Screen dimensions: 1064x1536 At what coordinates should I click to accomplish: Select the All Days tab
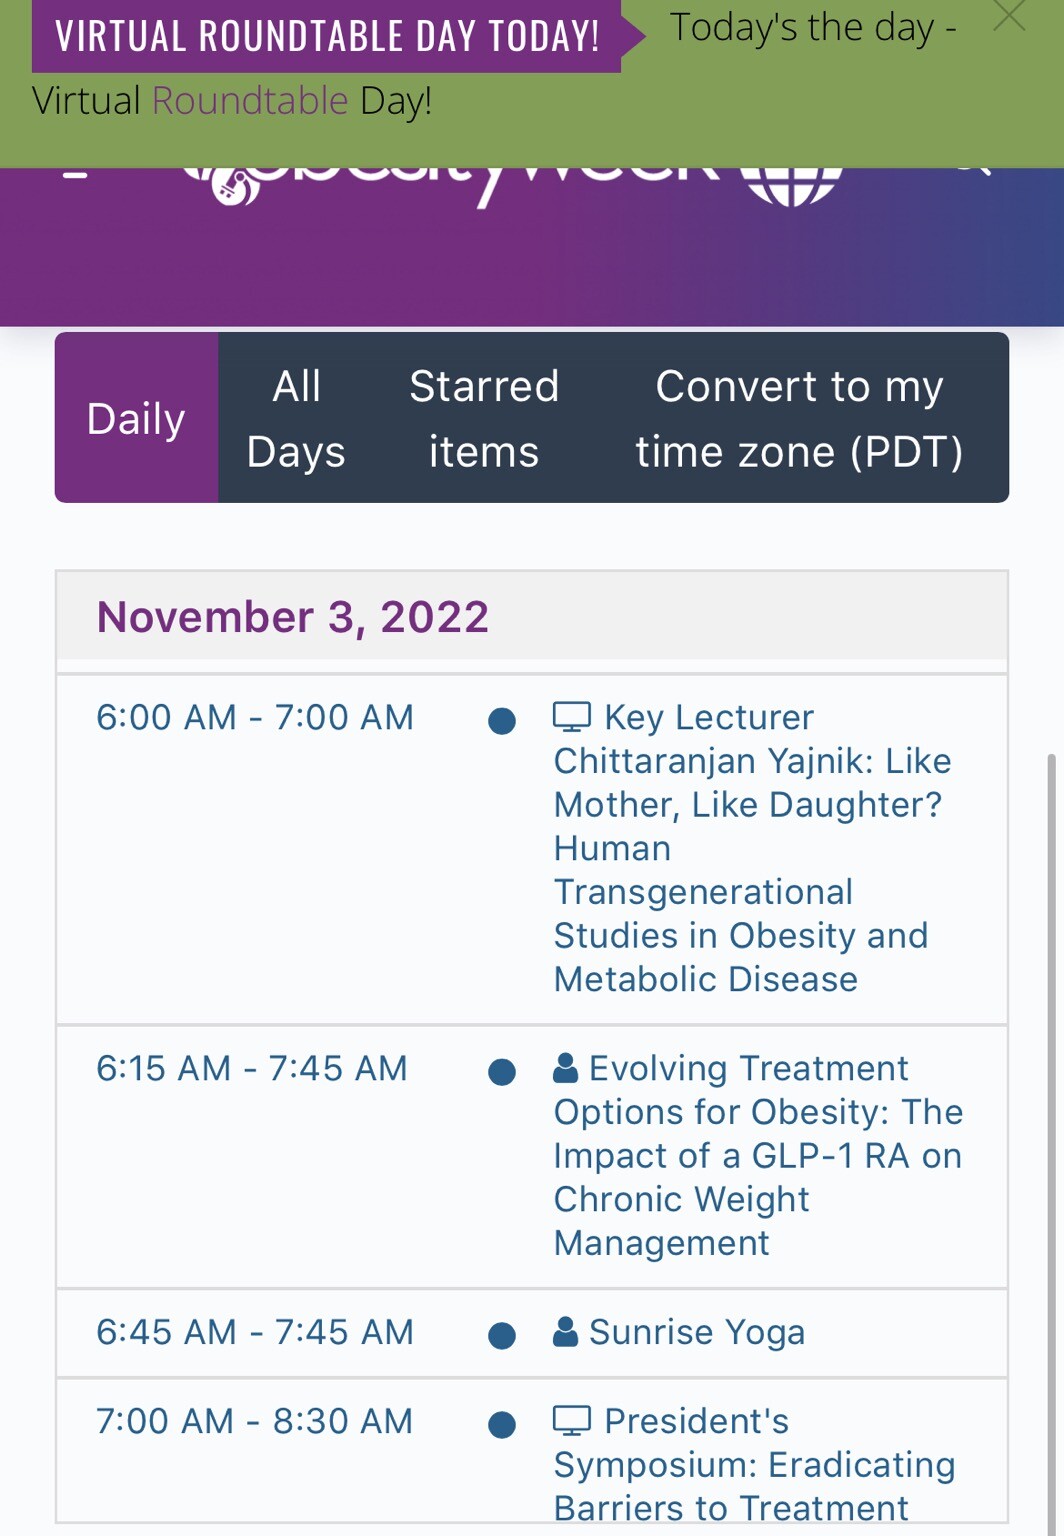click(296, 418)
